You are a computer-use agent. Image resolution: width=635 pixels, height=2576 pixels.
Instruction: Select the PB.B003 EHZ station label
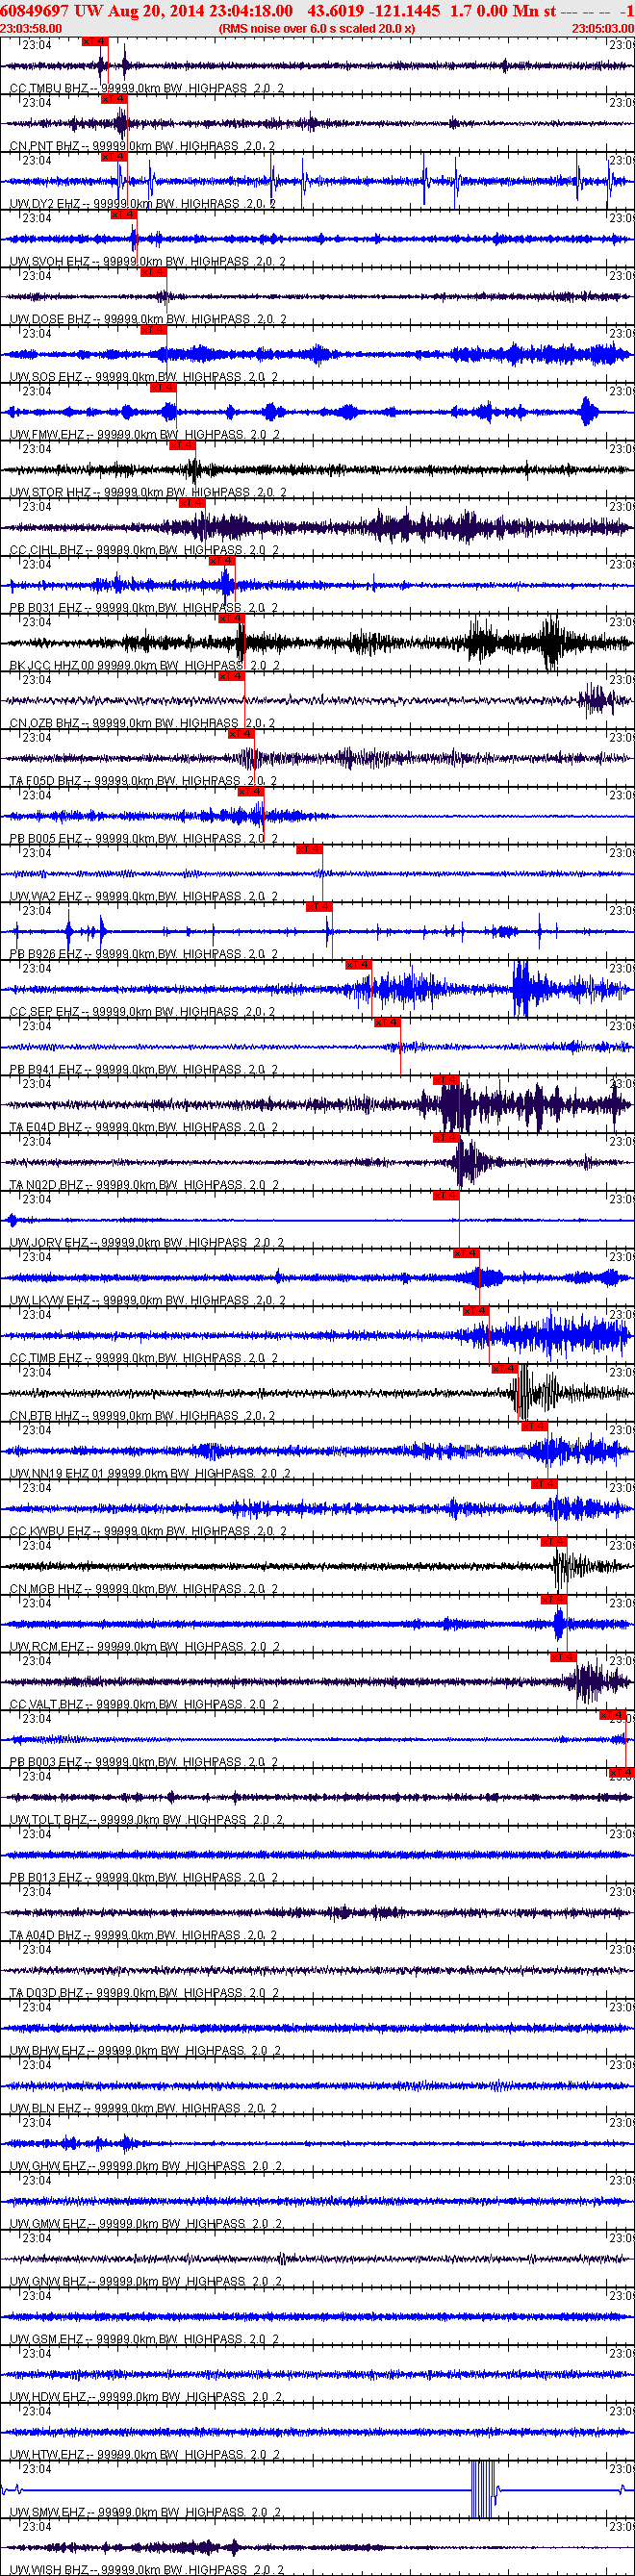pos(144,1763)
